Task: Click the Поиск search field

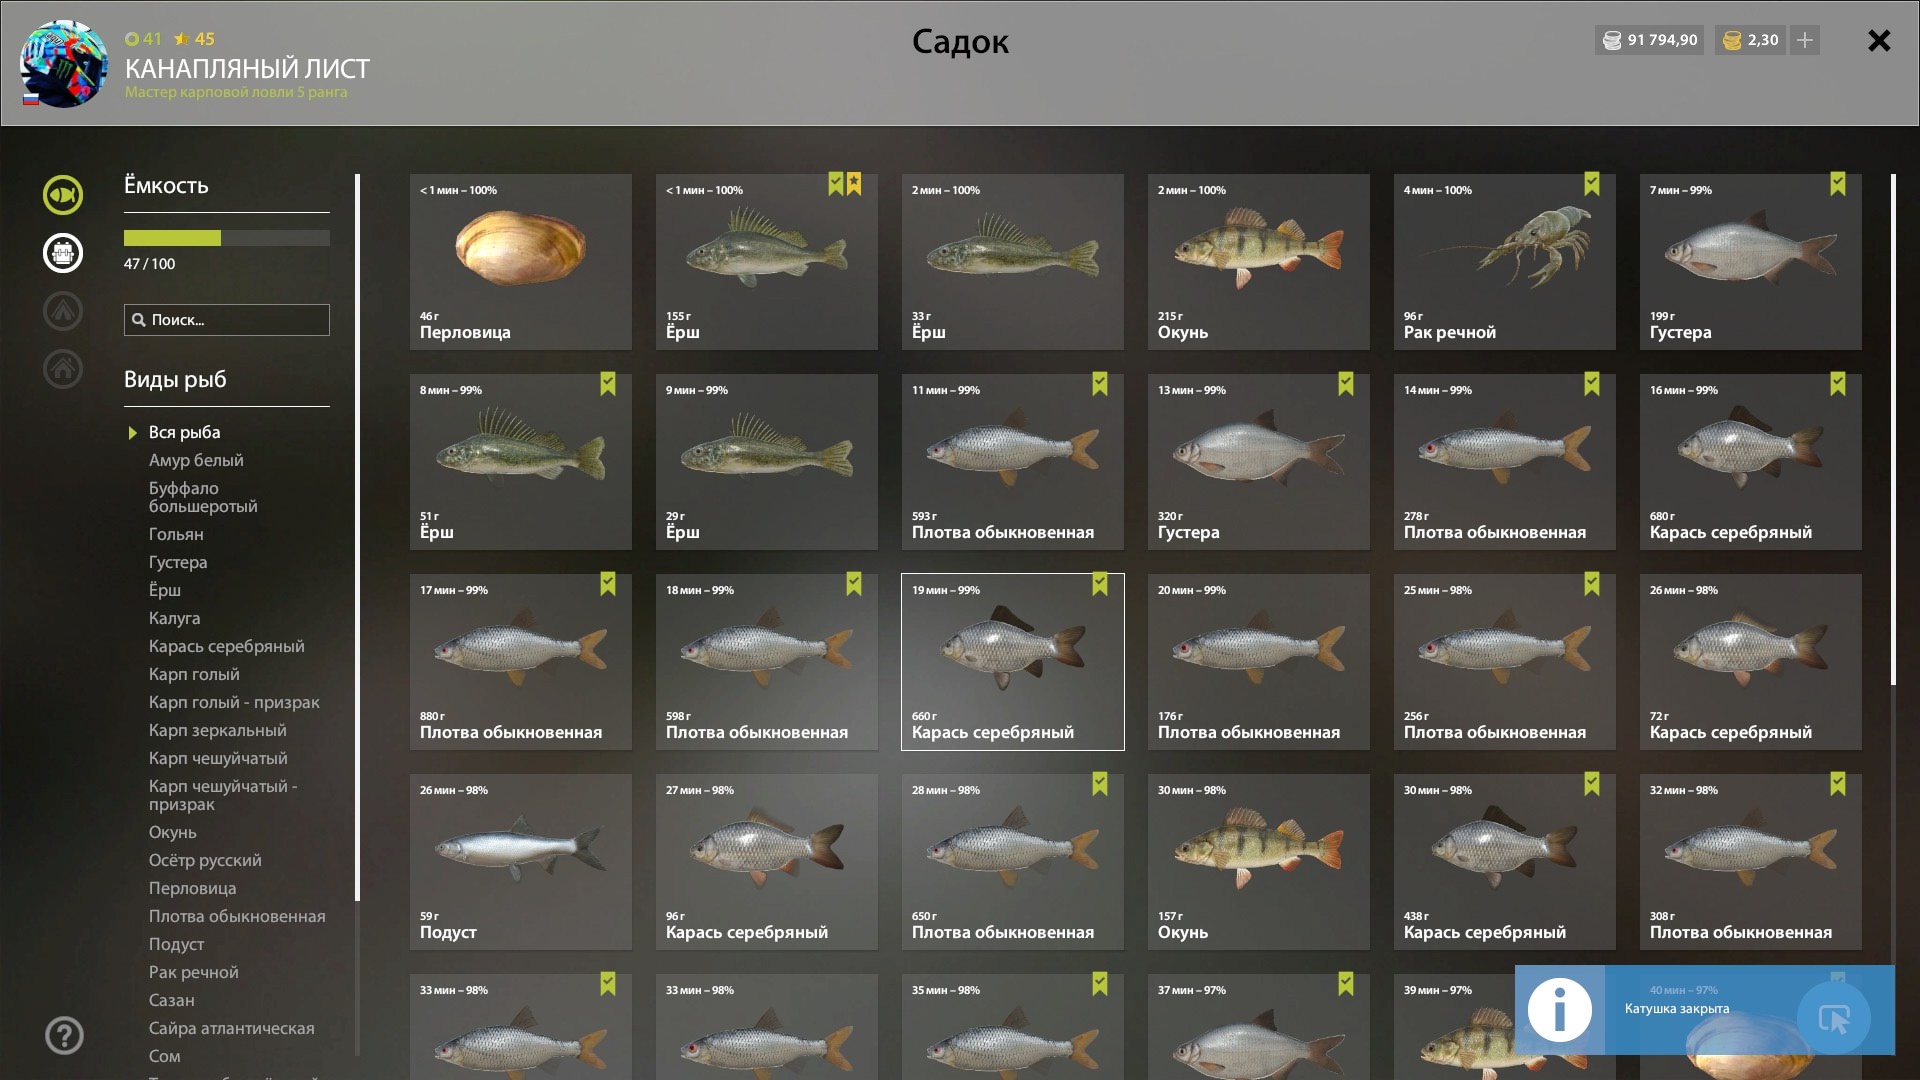Action: click(x=227, y=320)
